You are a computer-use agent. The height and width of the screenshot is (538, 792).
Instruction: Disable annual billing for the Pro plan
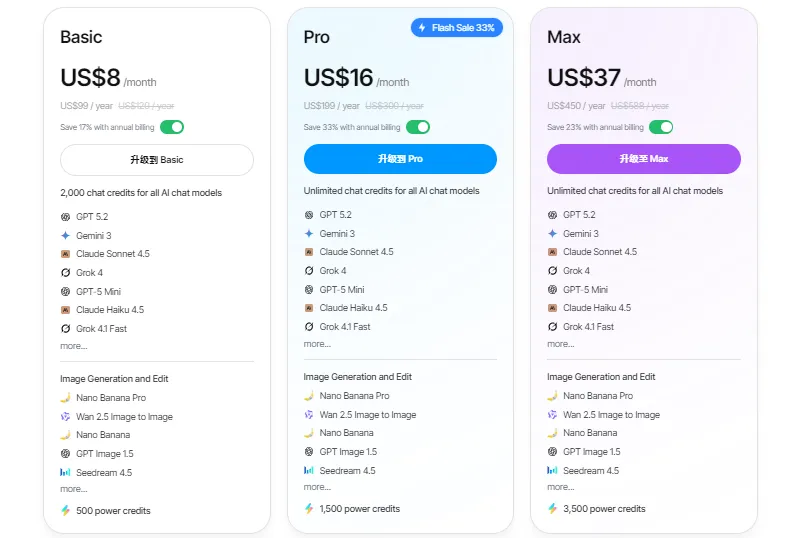pos(417,127)
